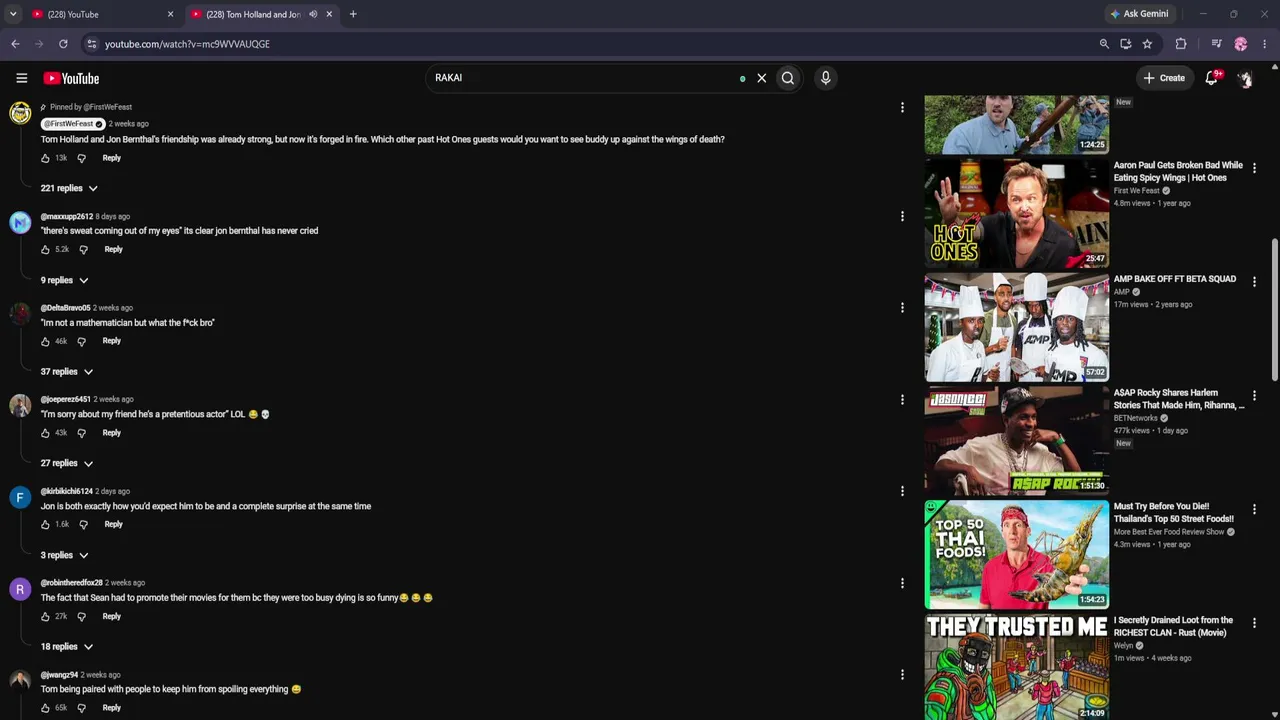The width and height of the screenshot is (1280, 720).
Task: Open options for DeltaBravo05 comment
Action: (x=902, y=308)
